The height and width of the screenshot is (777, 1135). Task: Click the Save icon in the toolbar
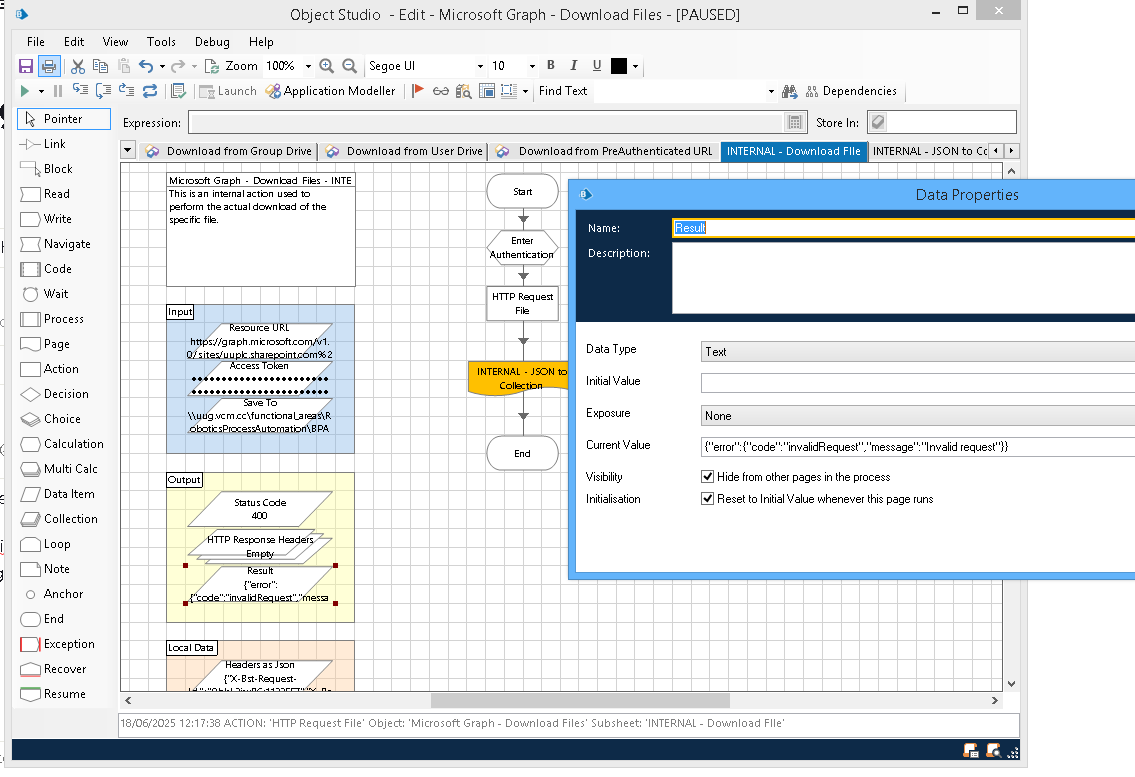(26, 66)
